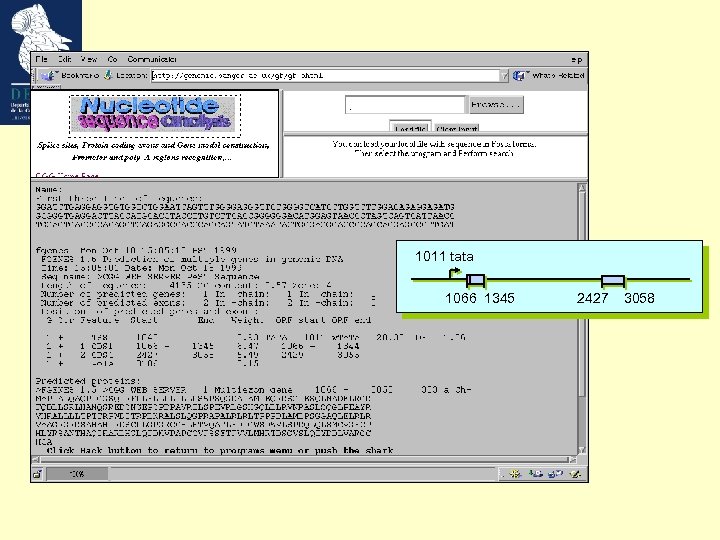This screenshot has width=720, height=540.
Task: Click the vertical scrollbar down arrow
Action: click(582, 450)
